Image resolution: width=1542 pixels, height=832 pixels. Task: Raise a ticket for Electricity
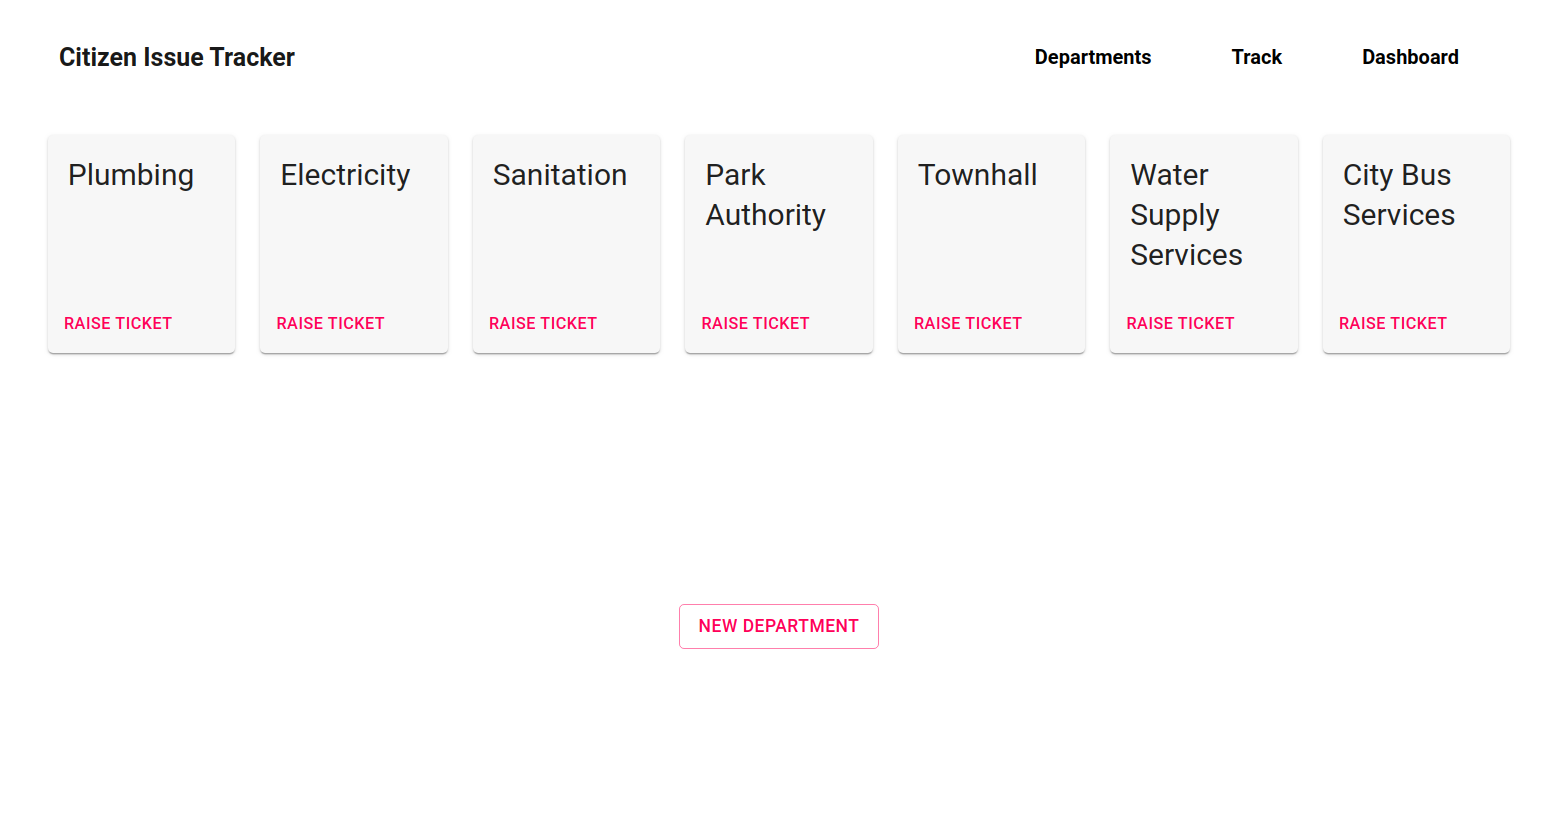(x=330, y=323)
